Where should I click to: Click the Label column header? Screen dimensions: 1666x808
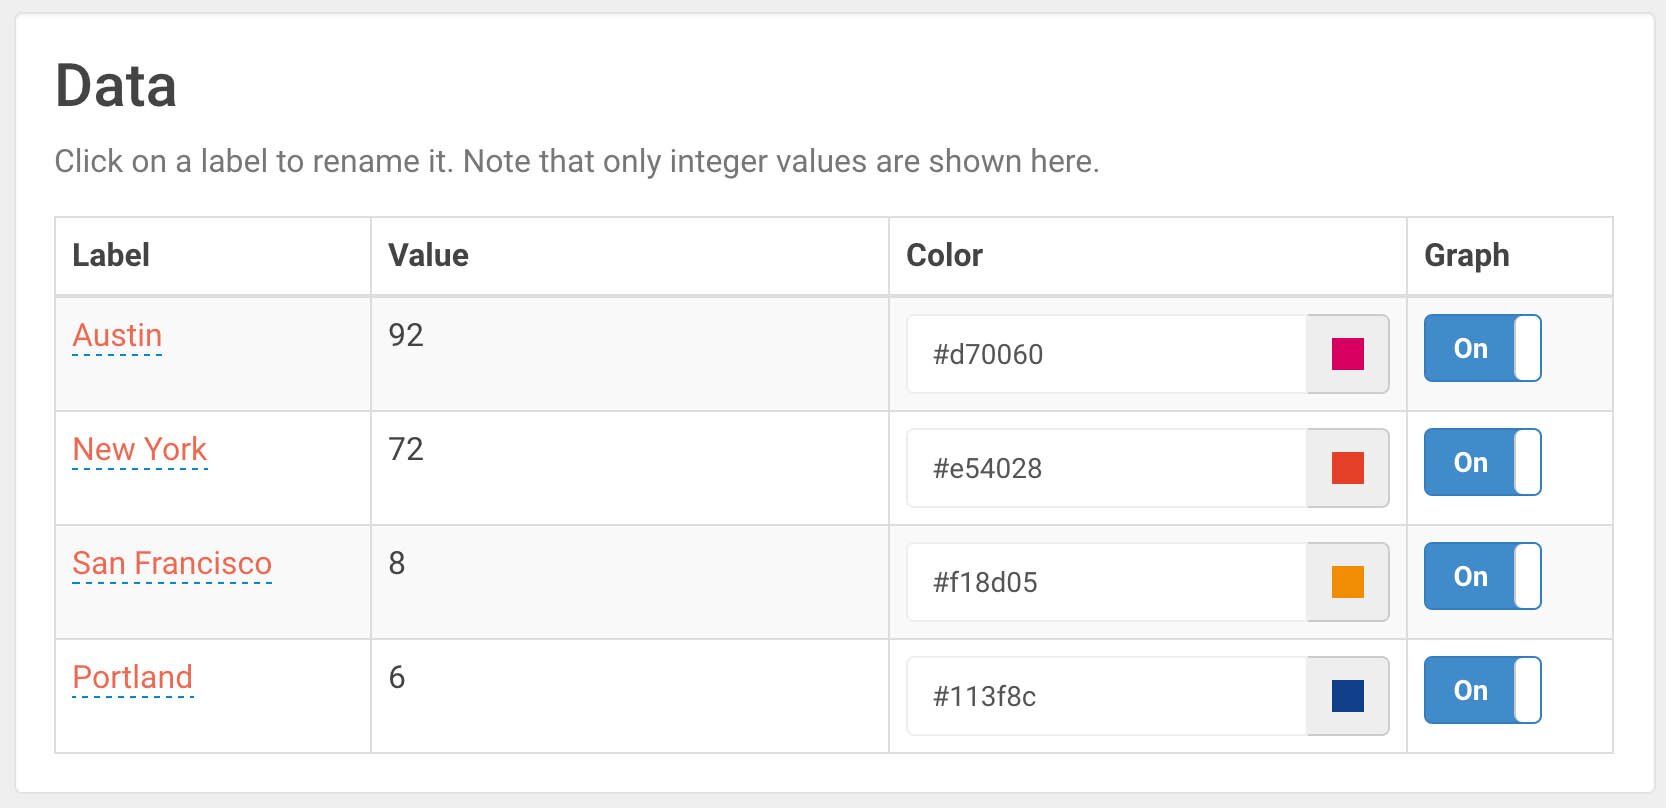[x=111, y=256]
